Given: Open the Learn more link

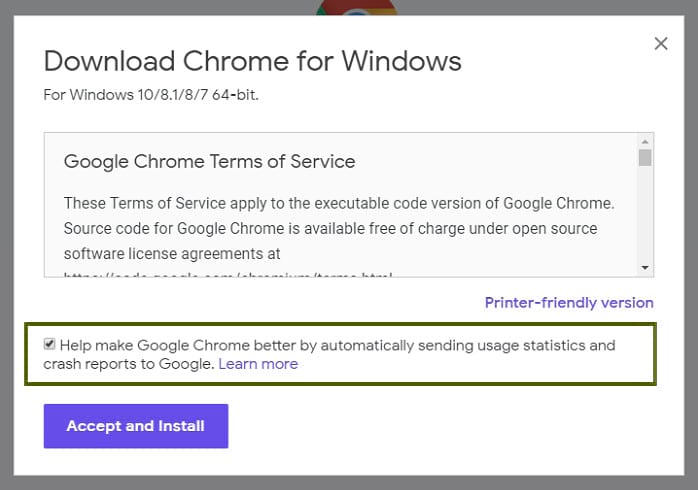Looking at the screenshot, I should [x=258, y=364].
